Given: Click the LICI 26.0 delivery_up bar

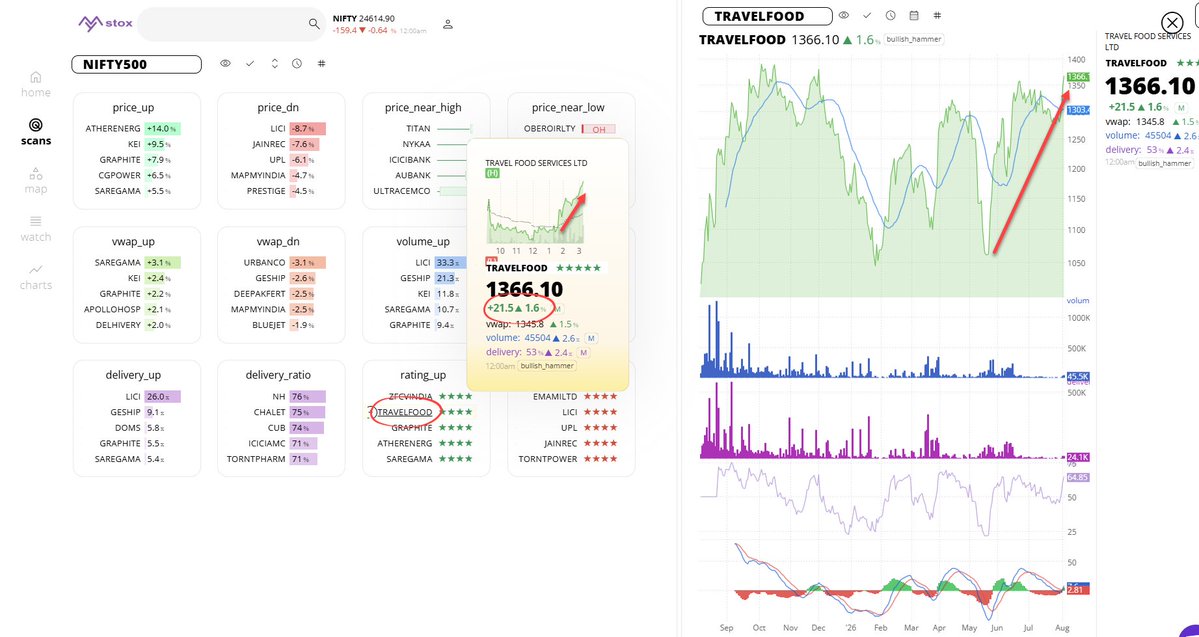Looking at the screenshot, I should tap(163, 396).
